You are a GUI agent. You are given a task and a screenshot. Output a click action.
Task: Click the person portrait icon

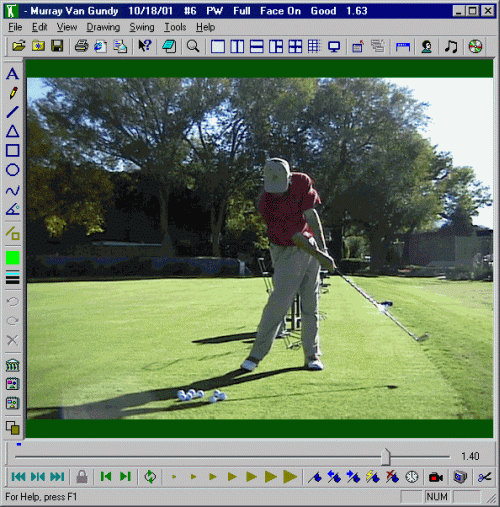click(427, 46)
